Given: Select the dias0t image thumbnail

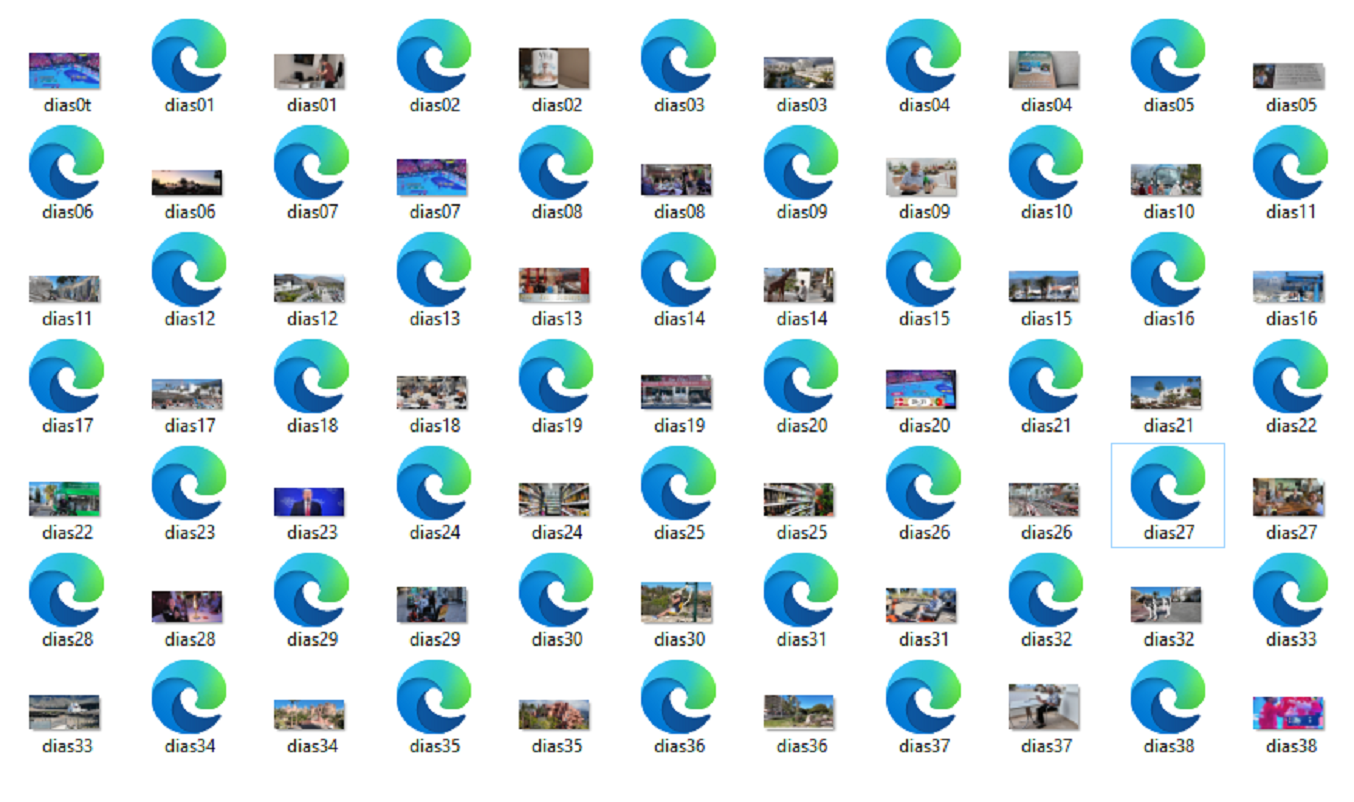Looking at the screenshot, I should [64, 72].
